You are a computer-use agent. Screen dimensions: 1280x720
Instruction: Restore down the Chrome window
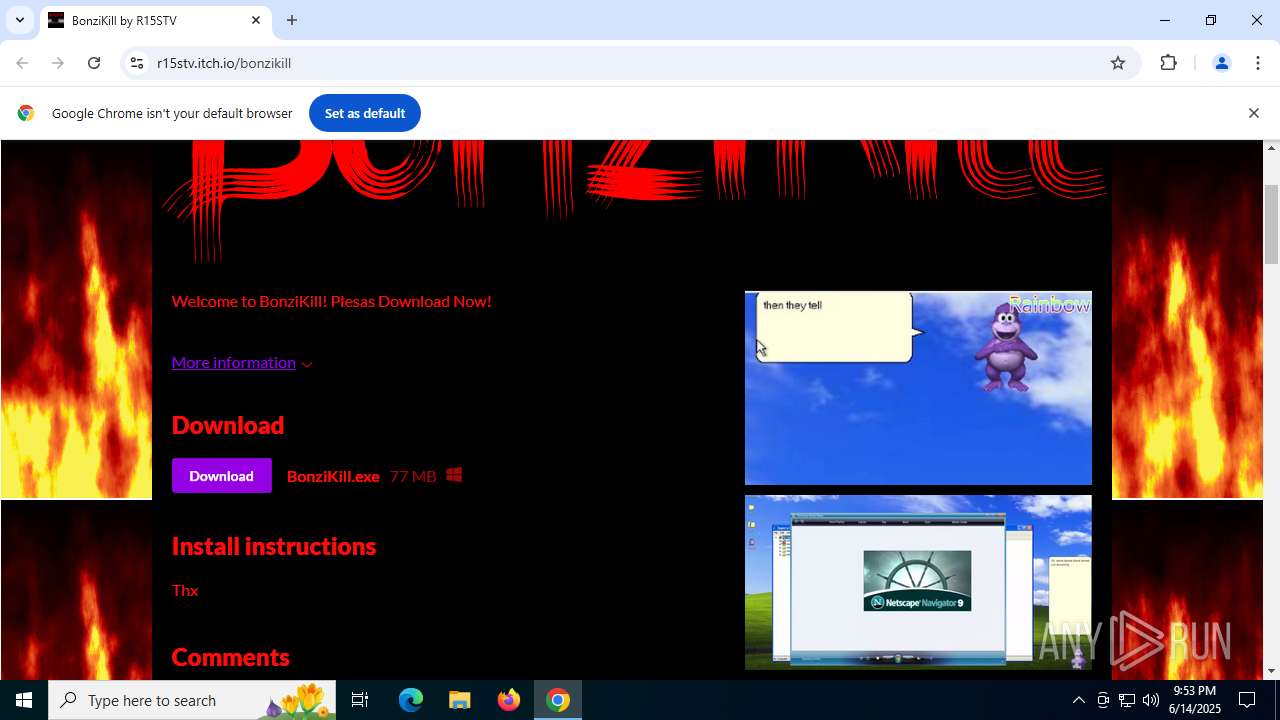[1211, 20]
